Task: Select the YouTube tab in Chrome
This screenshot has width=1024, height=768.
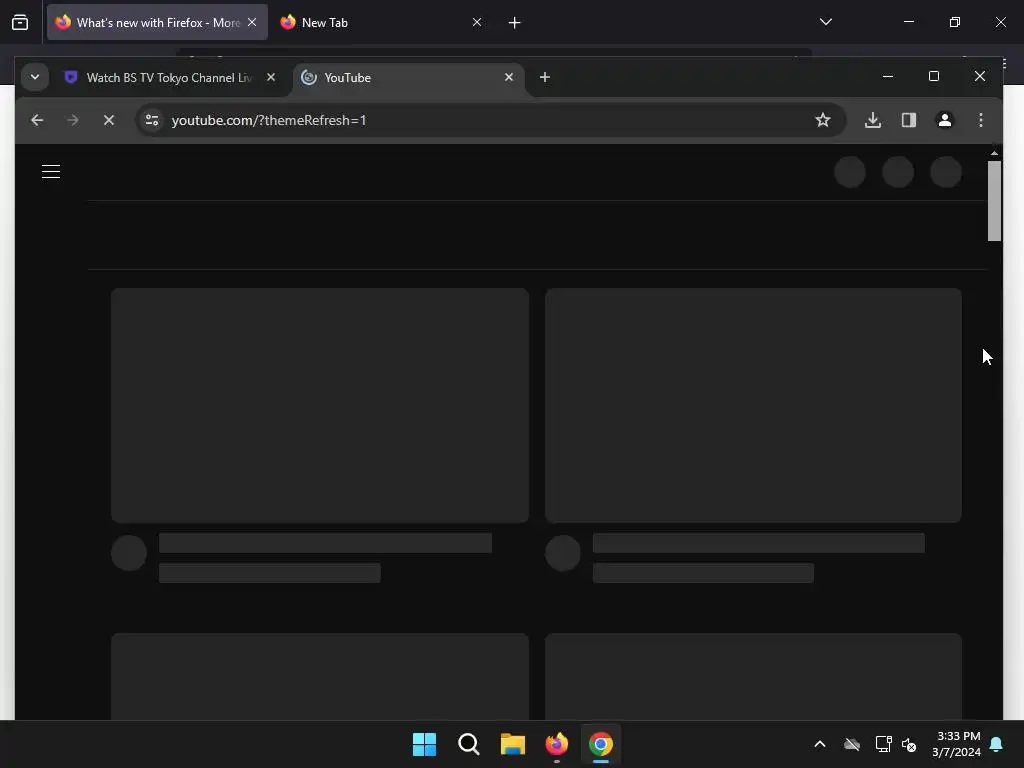Action: pyautogui.click(x=408, y=78)
